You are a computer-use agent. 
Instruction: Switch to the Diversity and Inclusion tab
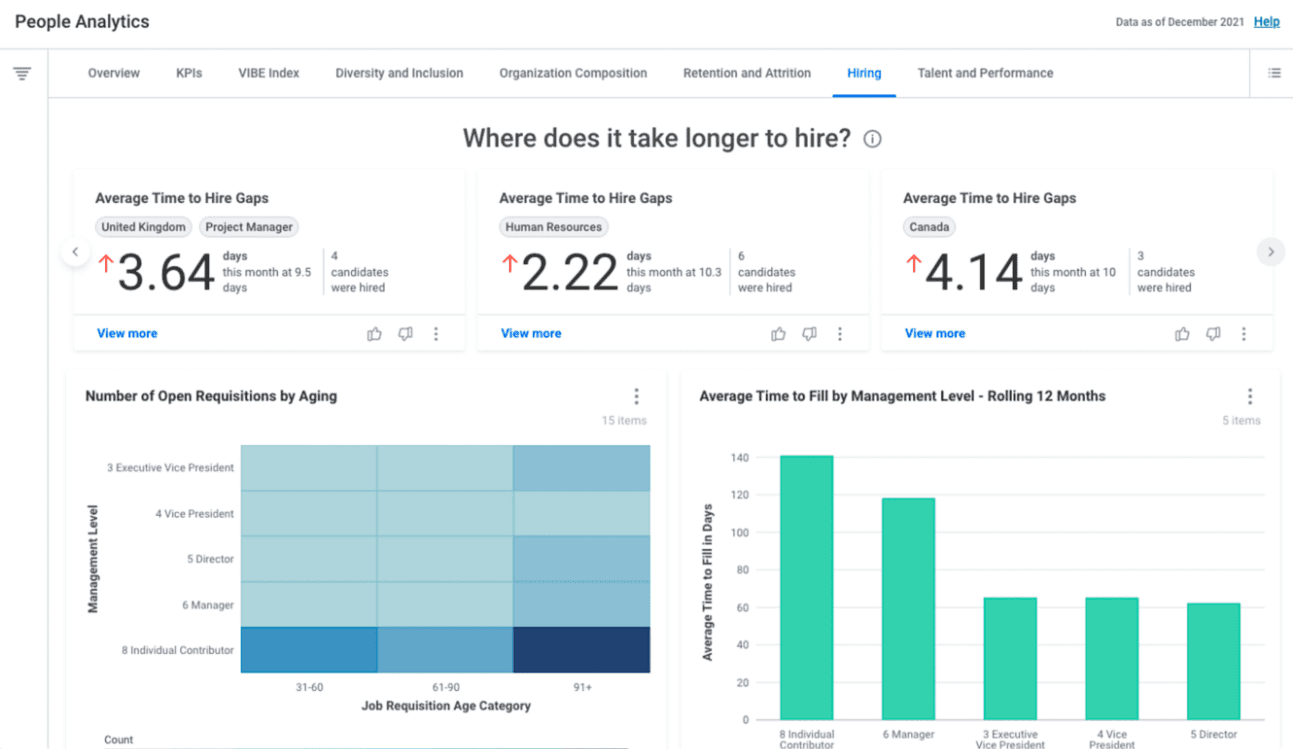399,73
